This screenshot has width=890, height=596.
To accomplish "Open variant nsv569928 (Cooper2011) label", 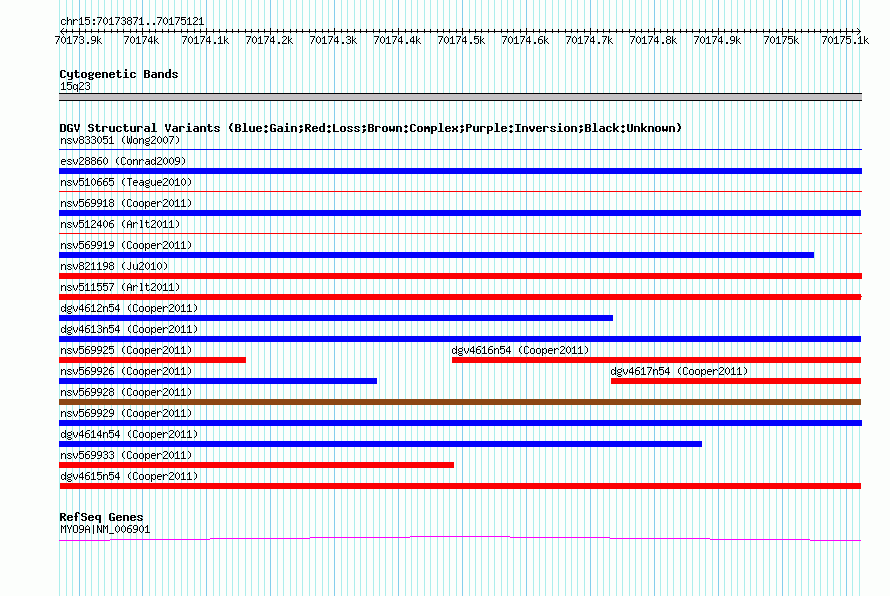I will [126, 392].
